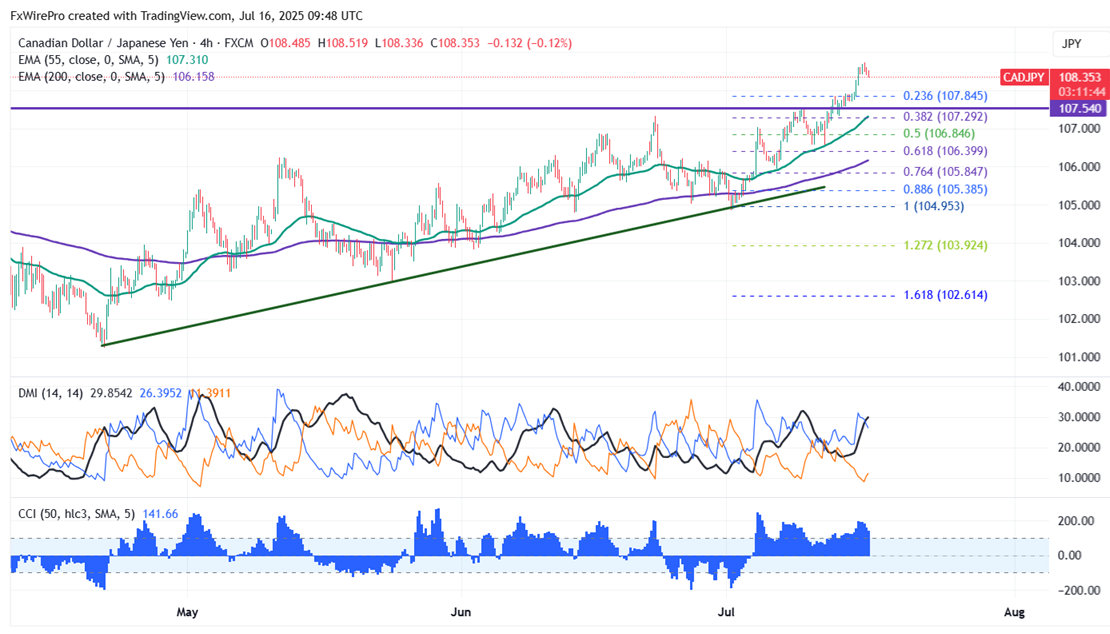The image size is (1110, 634).
Task: Click the 0.764 (105.847) Fibonacci level label
Action: [x=945, y=172]
